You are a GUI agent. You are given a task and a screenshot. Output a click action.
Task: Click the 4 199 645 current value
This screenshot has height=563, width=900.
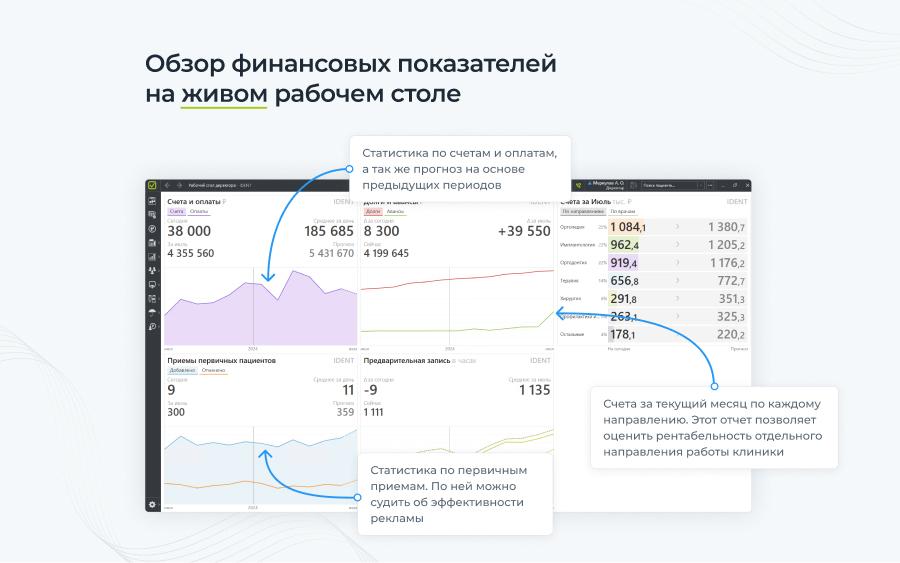(386, 253)
